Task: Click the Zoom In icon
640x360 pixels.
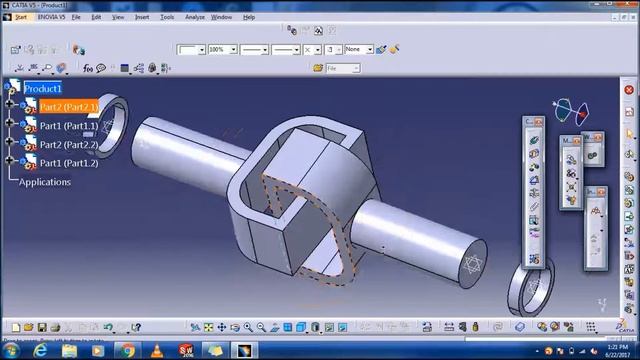Action: 248,327
